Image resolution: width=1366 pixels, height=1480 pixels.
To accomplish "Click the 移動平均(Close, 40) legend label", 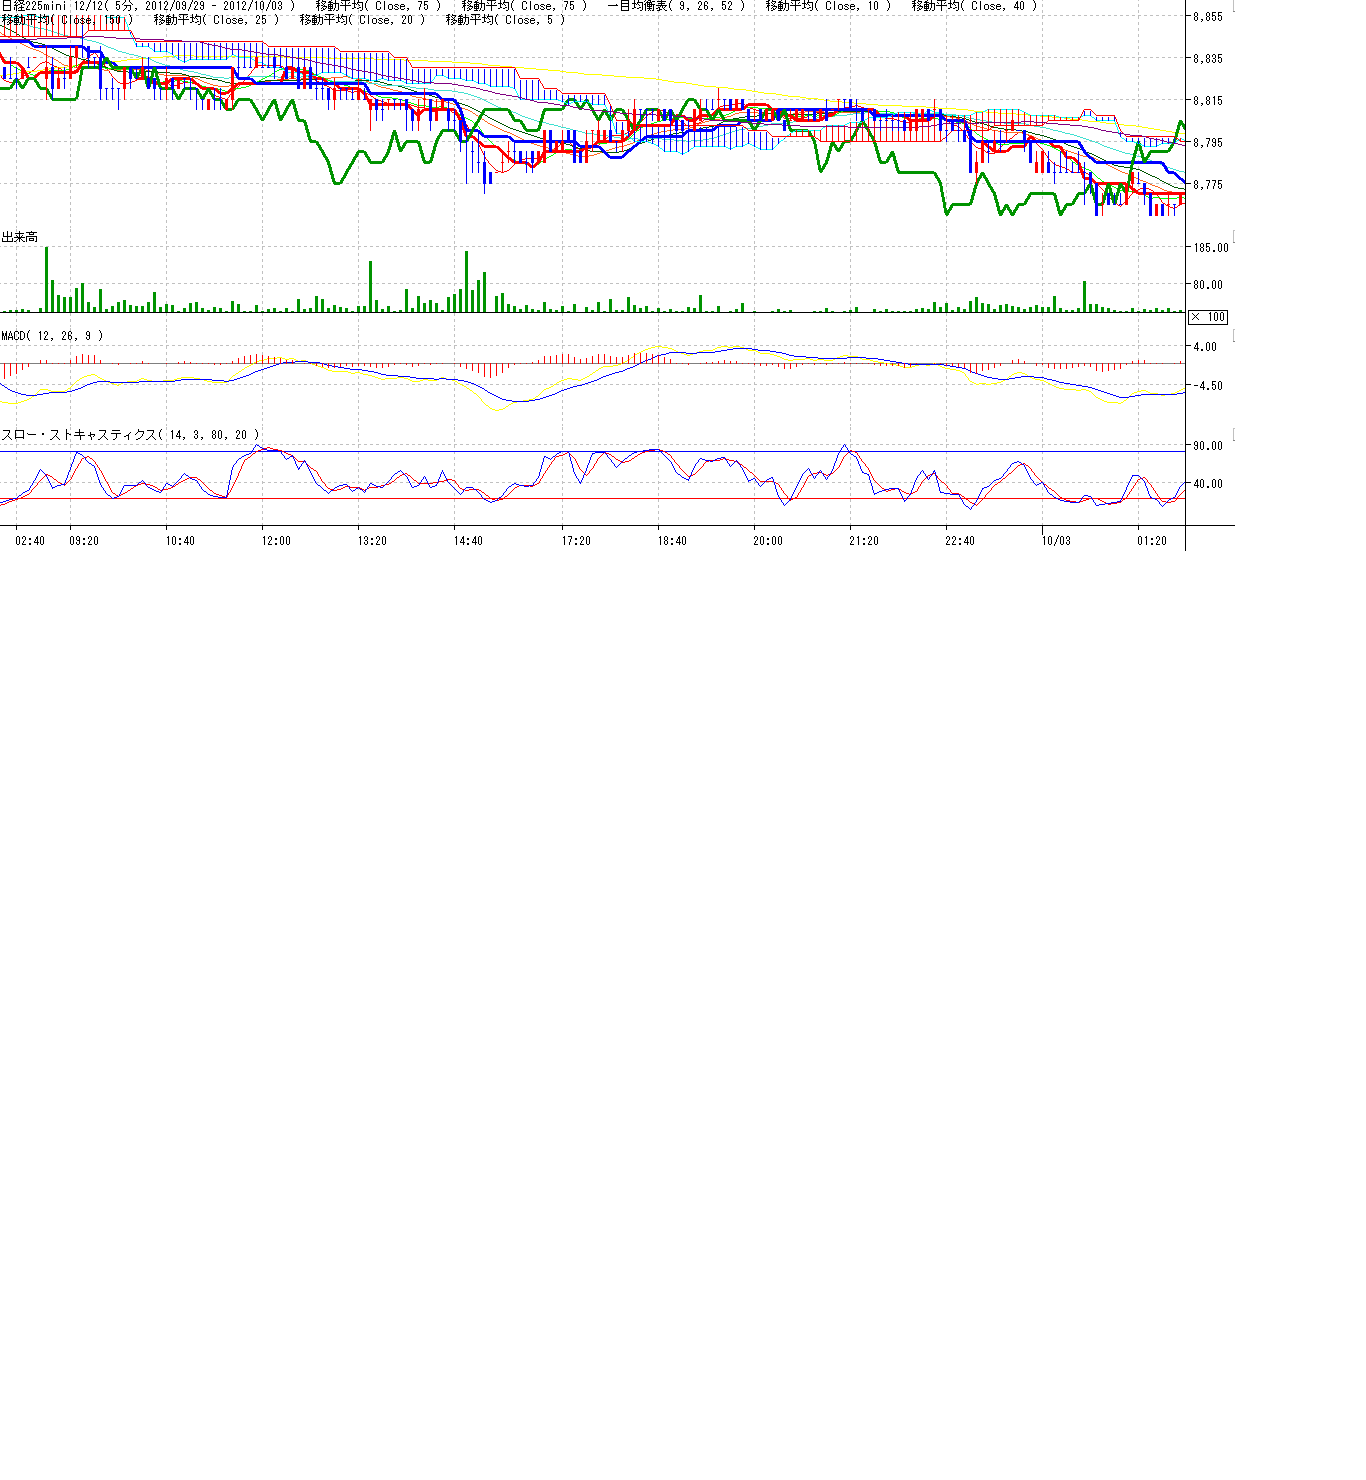I will click(974, 6).
